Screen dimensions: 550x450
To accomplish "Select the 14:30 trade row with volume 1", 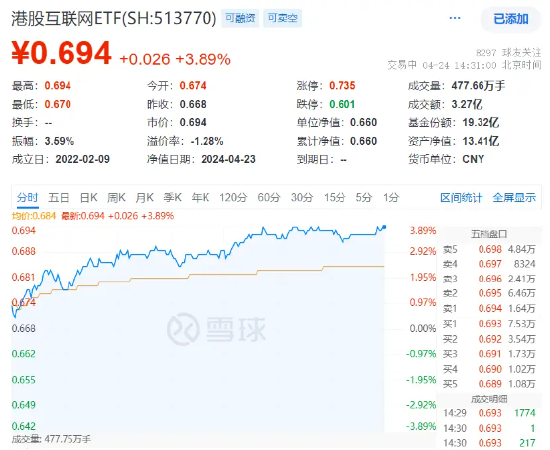I will [x=489, y=428].
